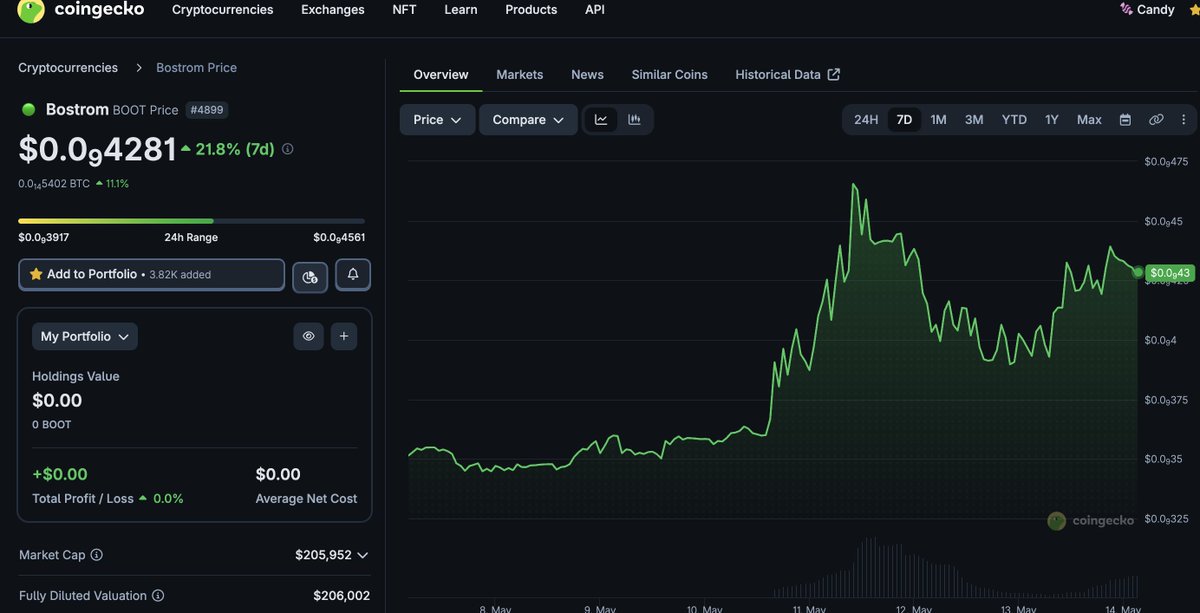Click the Fully Diluted Valuation label

pos(83,596)
